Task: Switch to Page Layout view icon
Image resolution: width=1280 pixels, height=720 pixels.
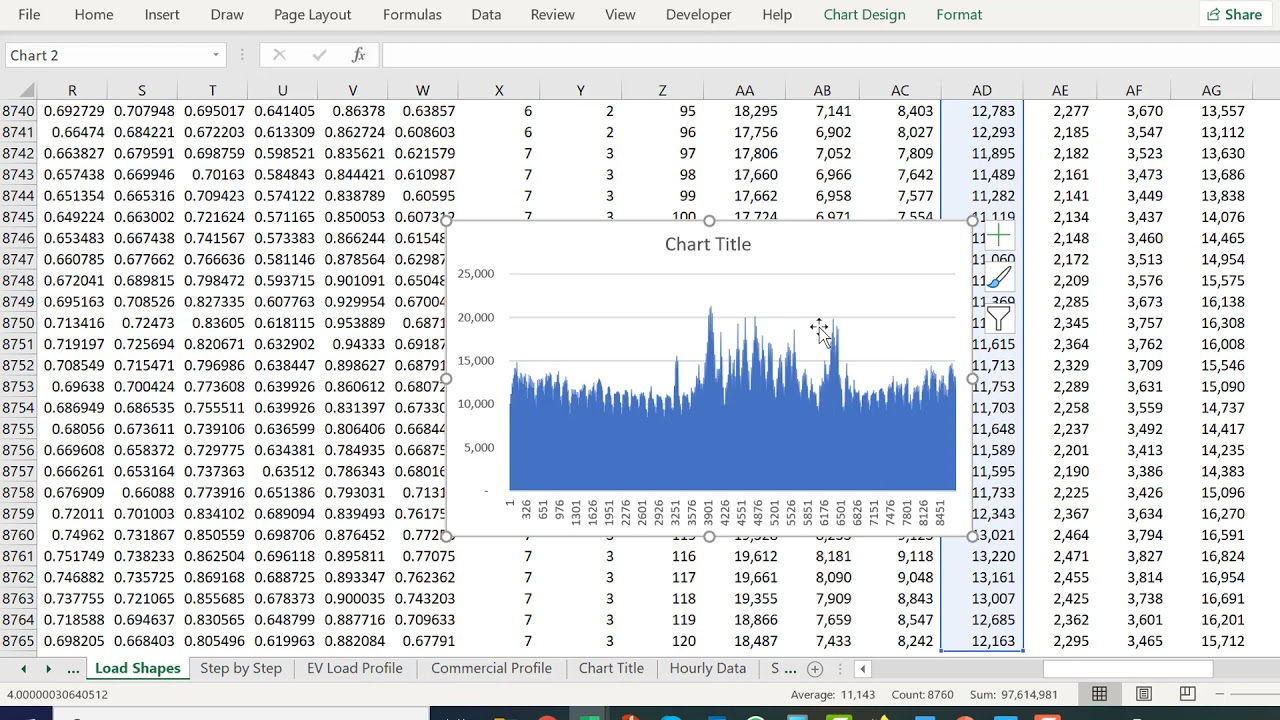Action: click(1144, 694)
